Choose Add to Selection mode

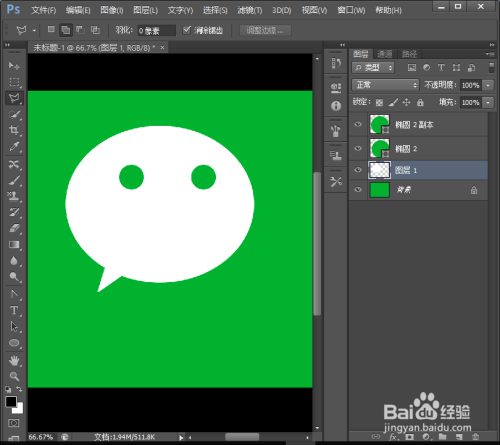click(x=66, y=30)
